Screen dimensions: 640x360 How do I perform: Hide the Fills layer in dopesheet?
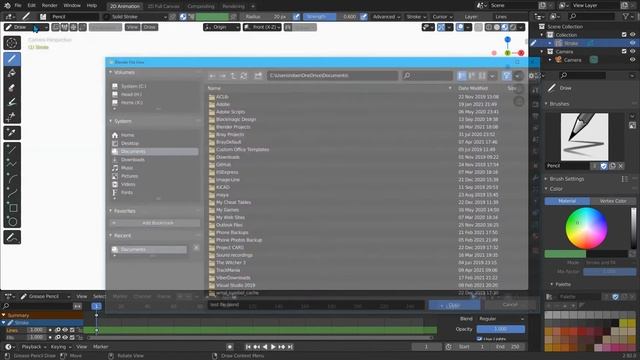tap(65, 338)
